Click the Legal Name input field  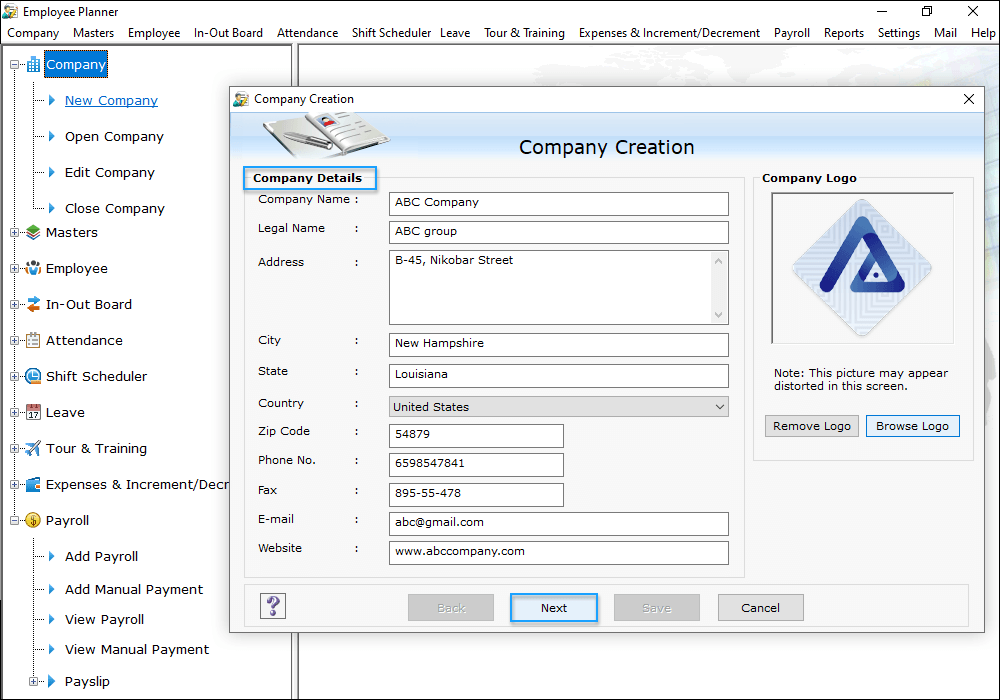(559, 232)
